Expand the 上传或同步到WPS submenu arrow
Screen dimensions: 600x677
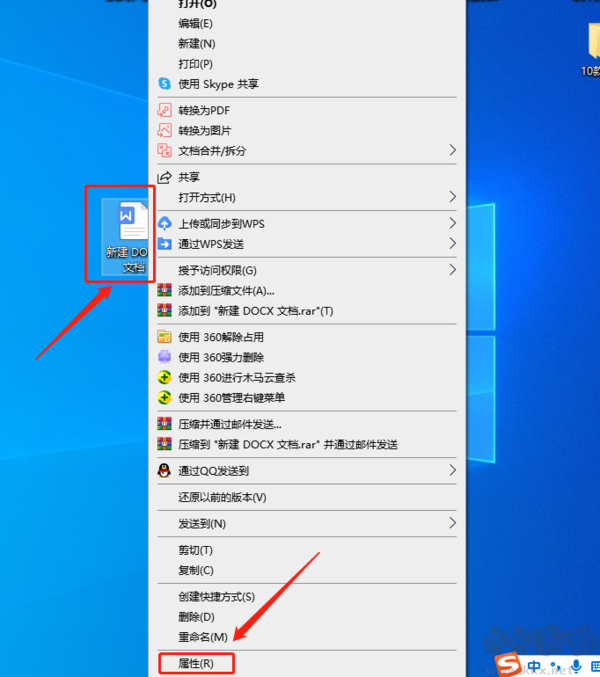click(452, 223)
